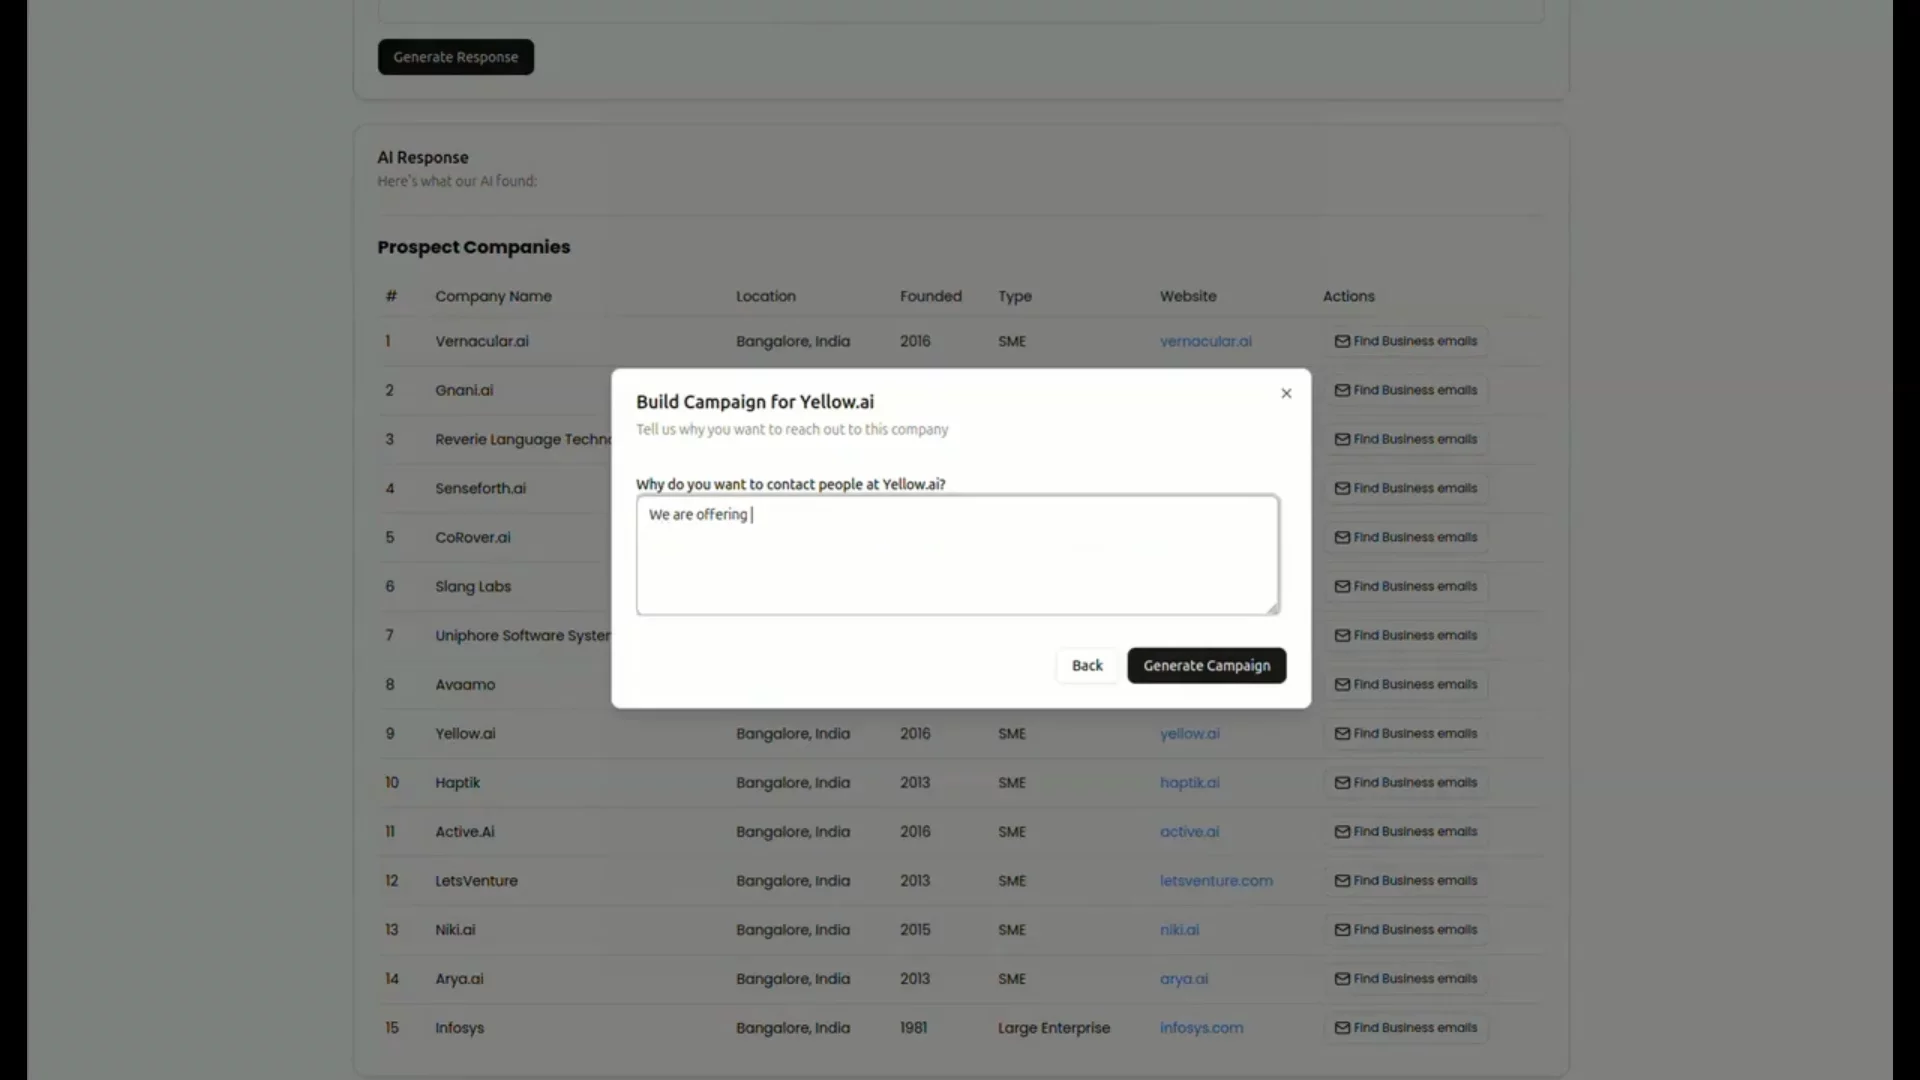
Task: Click the envelope icon for Gnani.ai emails
Action: [1342, 390]
